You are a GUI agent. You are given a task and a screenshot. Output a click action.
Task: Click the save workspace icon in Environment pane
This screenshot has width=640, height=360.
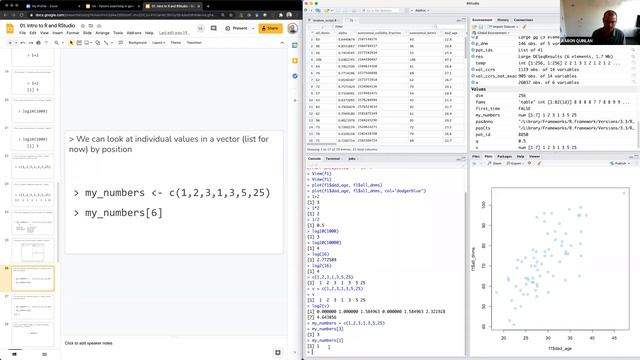(480, 27)
